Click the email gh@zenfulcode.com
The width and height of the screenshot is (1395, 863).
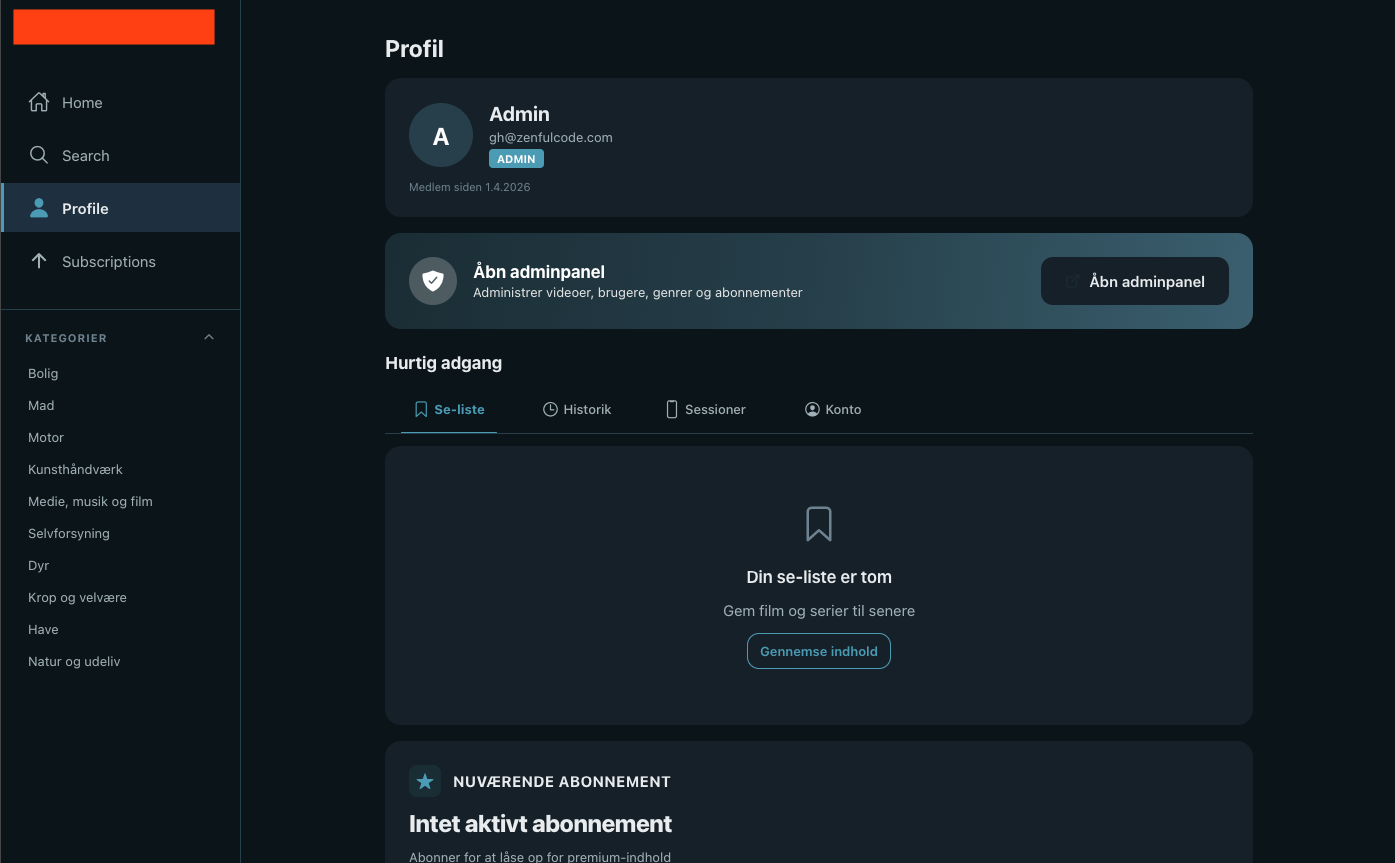(551, 137)
